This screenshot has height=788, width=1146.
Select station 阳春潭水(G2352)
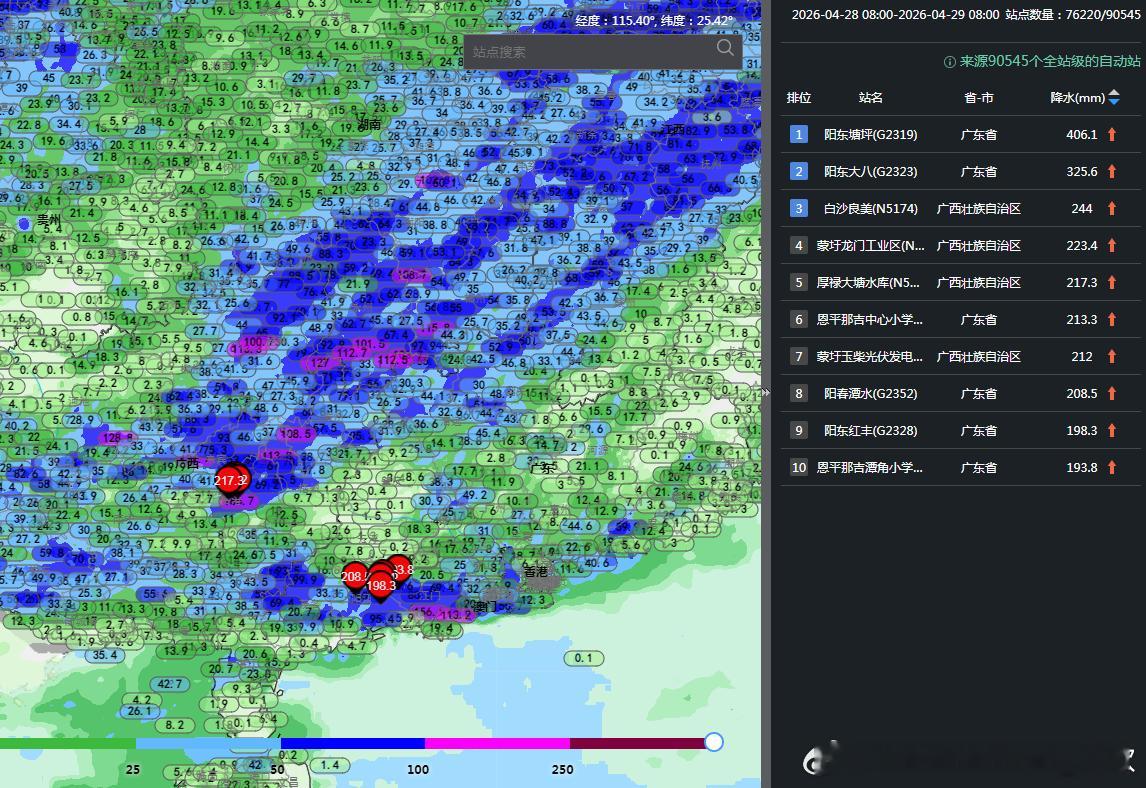click(870, 393)
